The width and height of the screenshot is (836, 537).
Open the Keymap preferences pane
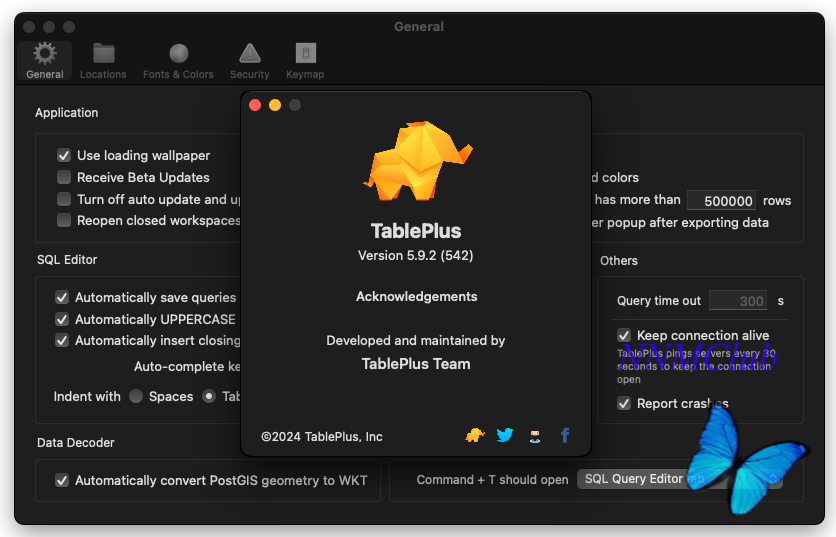(306, 60)
